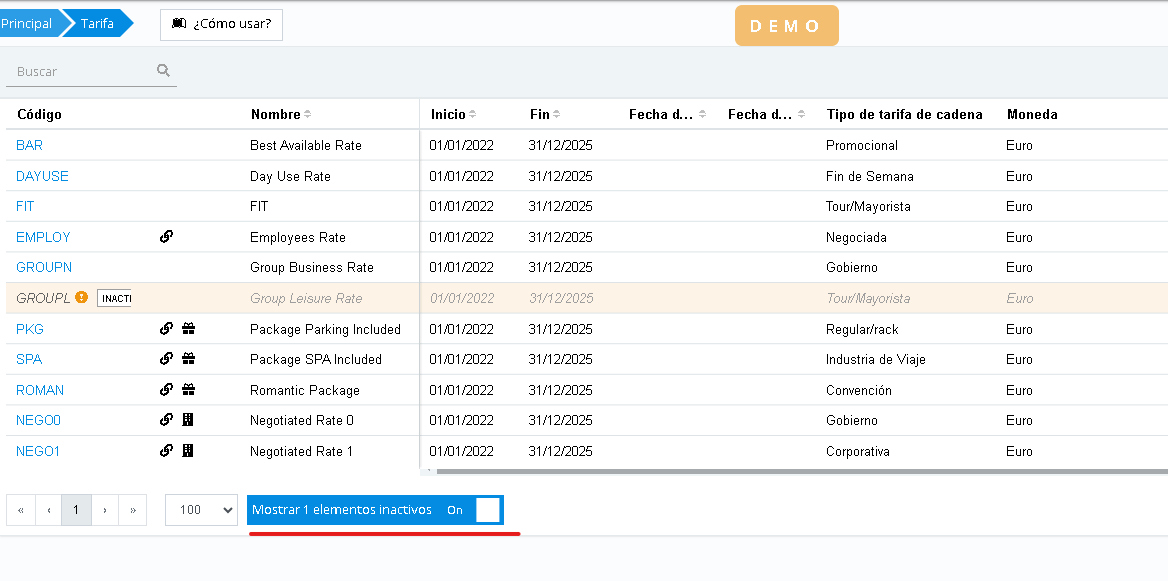The height and width of the screenshot is (581, 1168).
Task: Go to Principal breadcrumb
Action: [x=27, y=24]
